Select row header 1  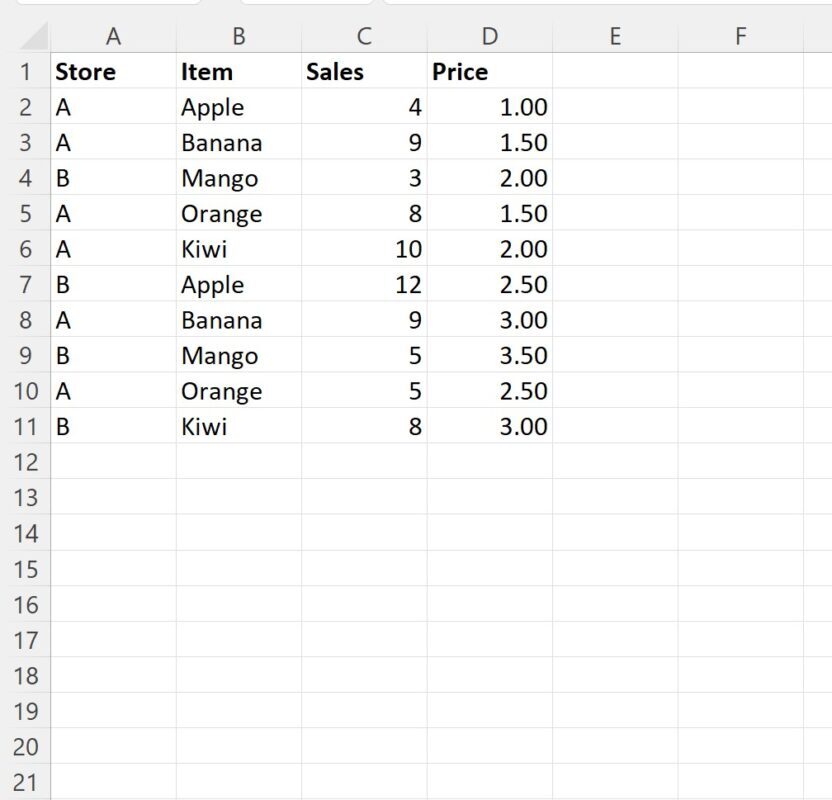click(24, 71)
